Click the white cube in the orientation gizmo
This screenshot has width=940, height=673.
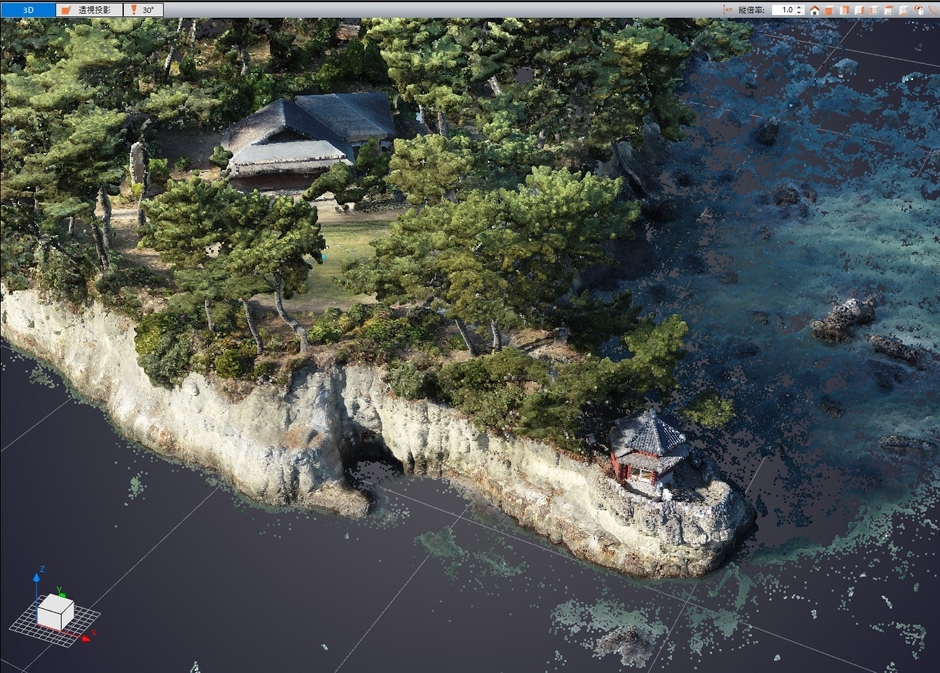[55, 611]
